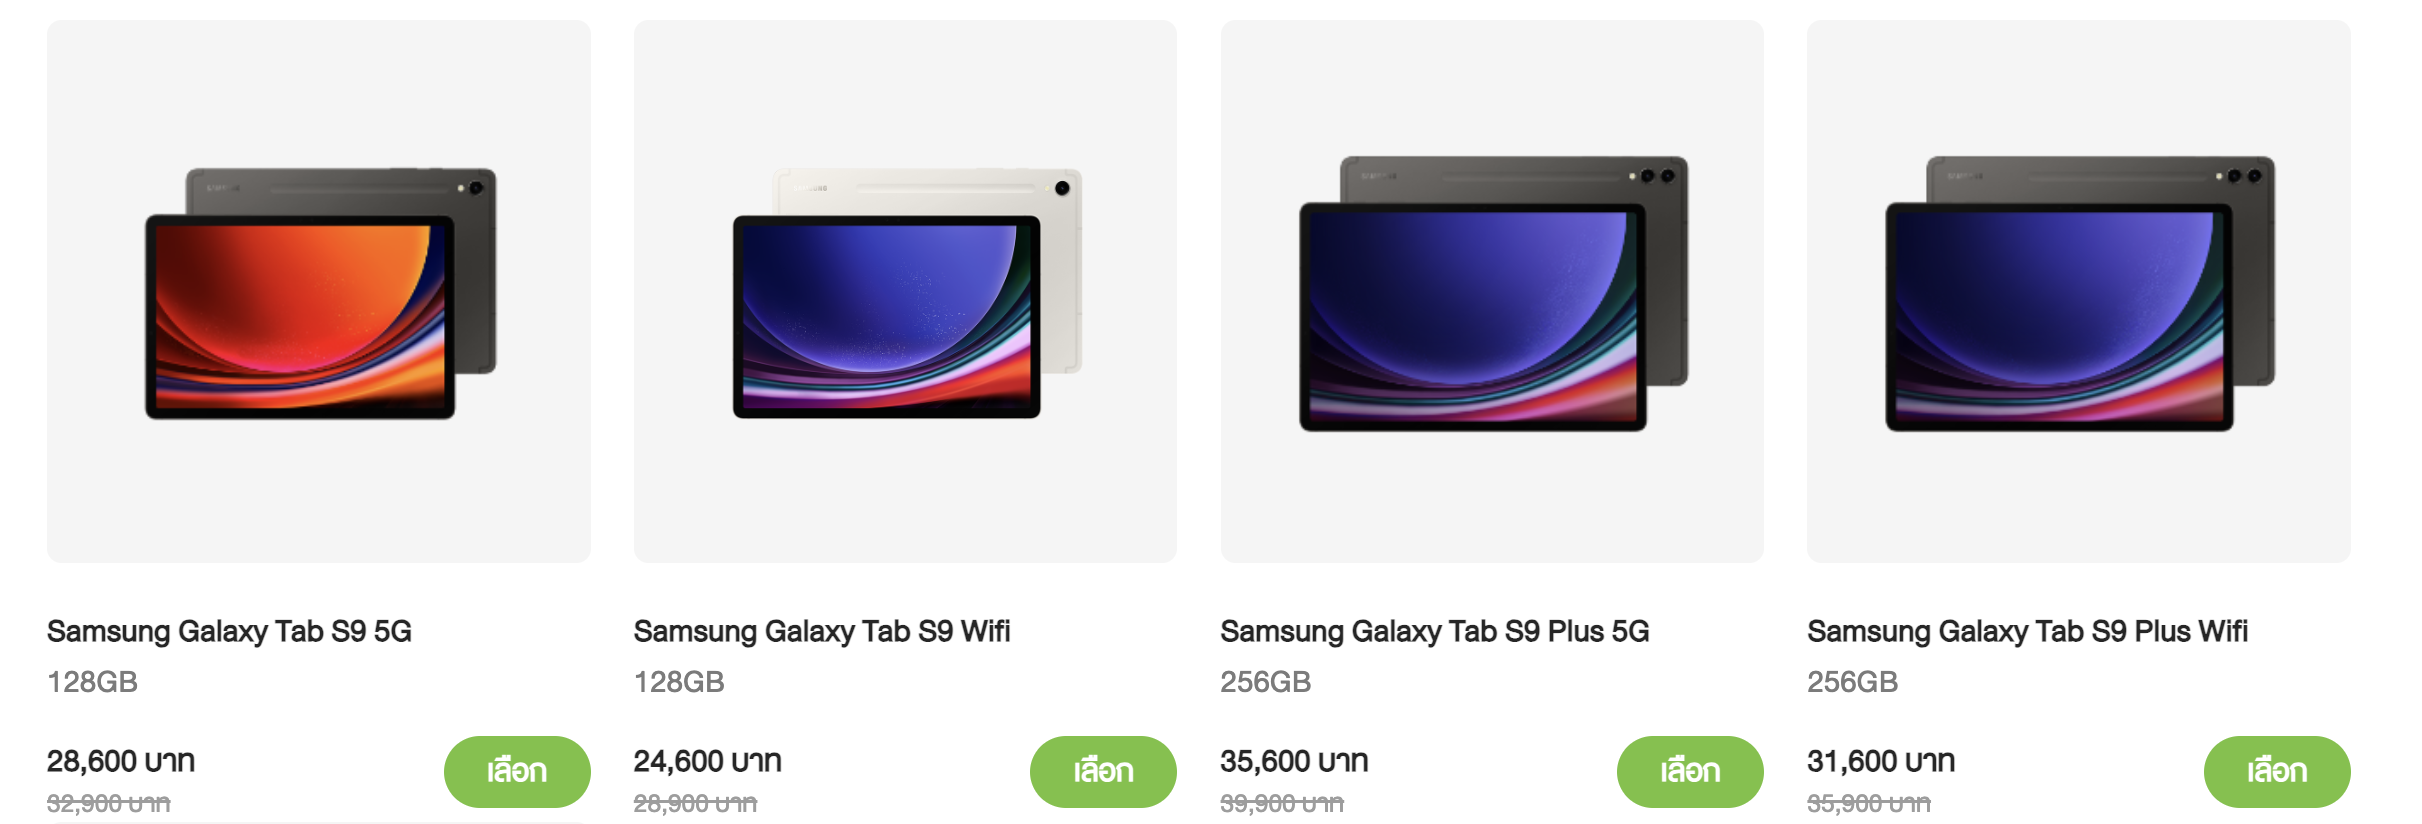Click 256GB under Galaxy Tab S9 Plus 5G
The height and width of the screenshot is (824, 2422).
coord(1266,682)
